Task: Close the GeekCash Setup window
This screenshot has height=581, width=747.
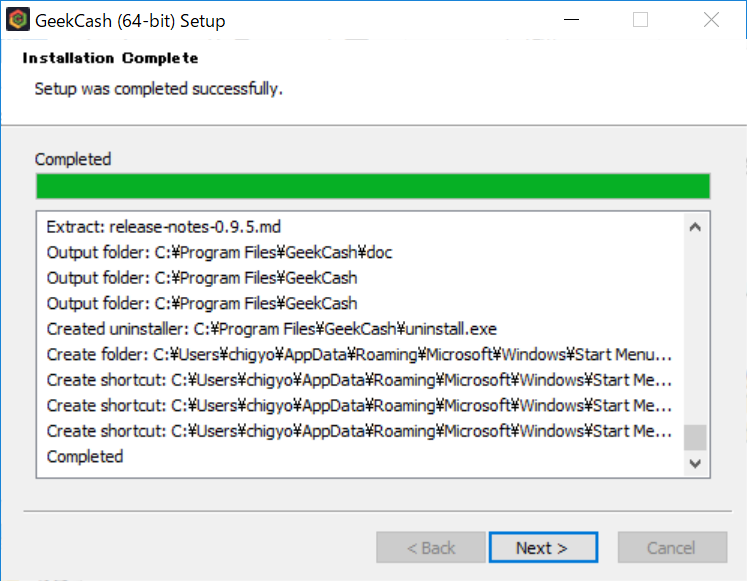Action: 711,20
